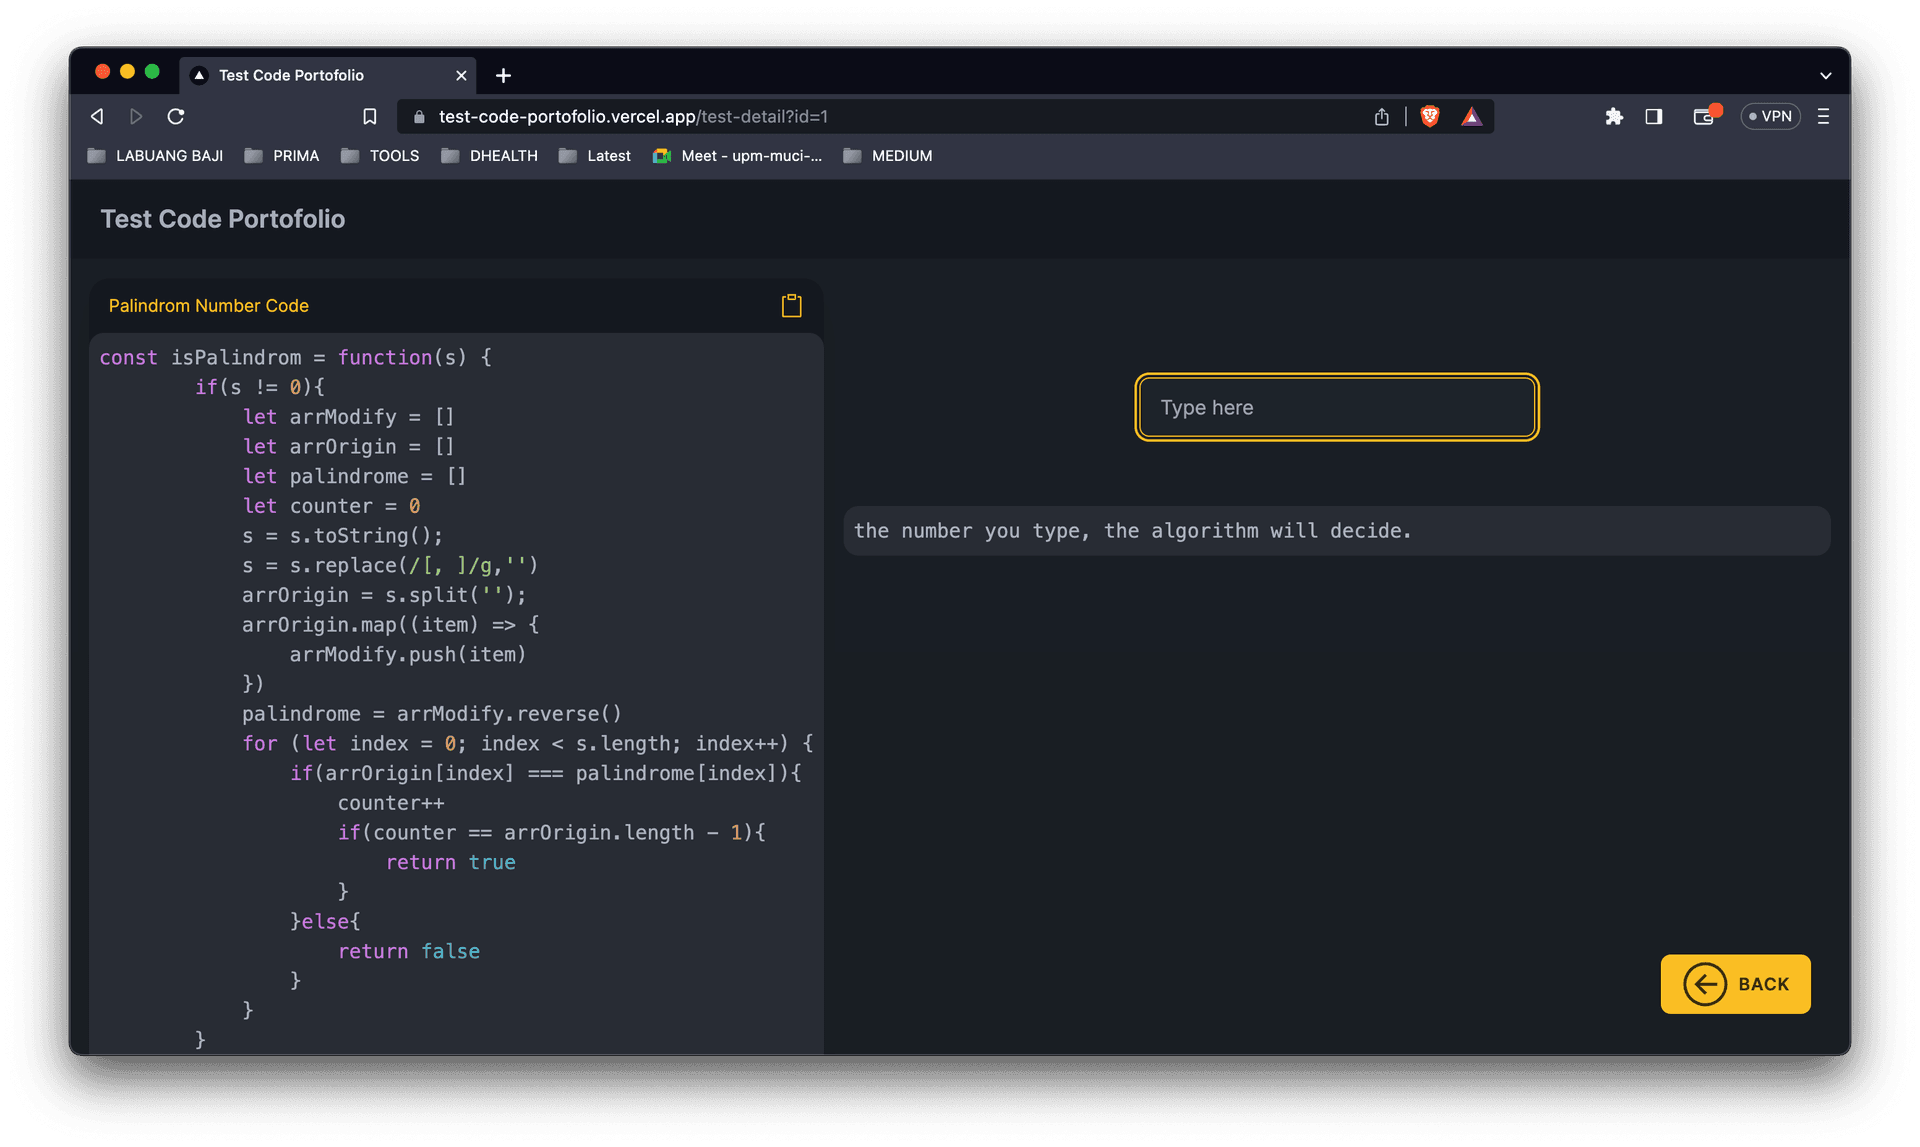Open the LABUANG BAJI bookmark folder
Image resolution: width=1920 pixels, height=1147 pixels.
point(156,156)
